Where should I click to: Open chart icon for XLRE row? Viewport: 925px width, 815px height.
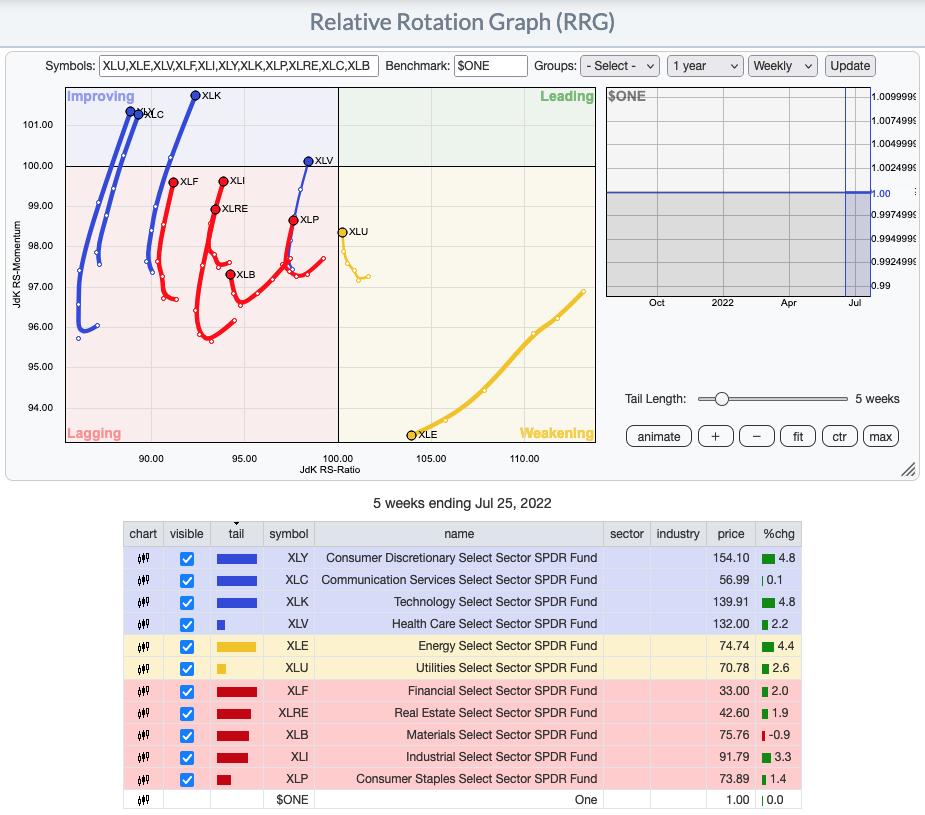coord(143,714)
